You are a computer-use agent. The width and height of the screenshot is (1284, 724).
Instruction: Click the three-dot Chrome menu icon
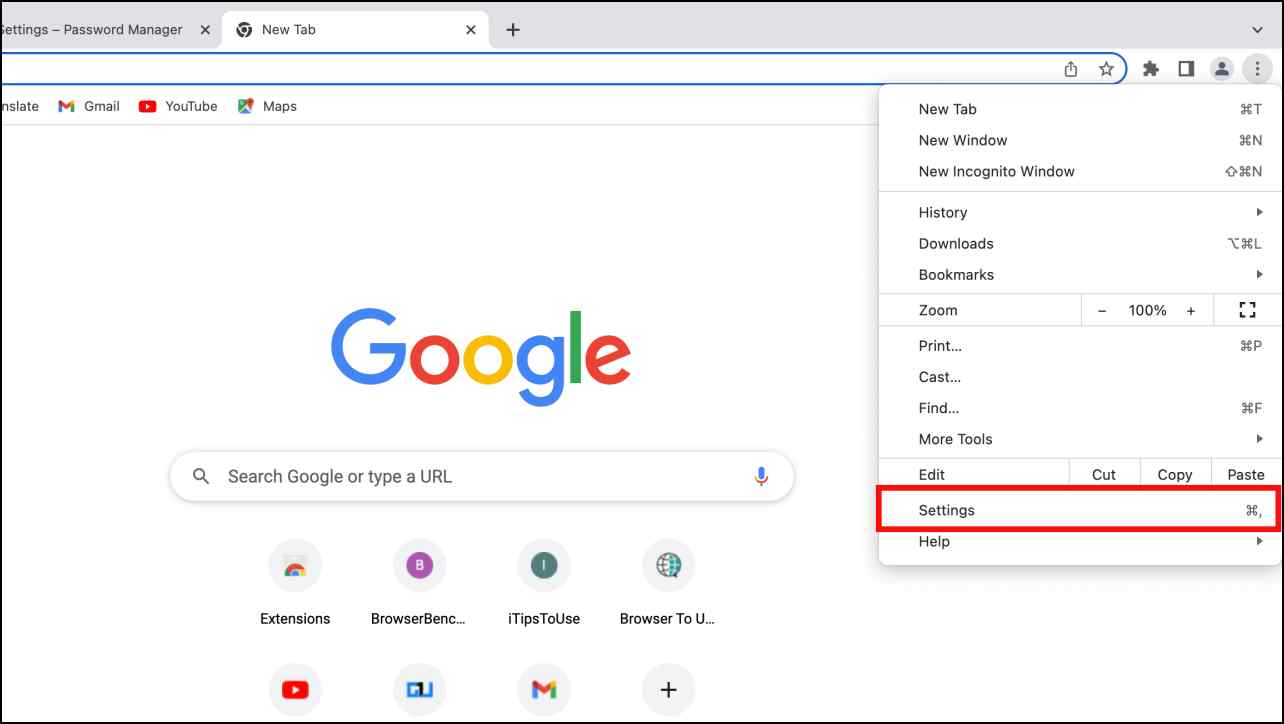(x=1257, y=69)
